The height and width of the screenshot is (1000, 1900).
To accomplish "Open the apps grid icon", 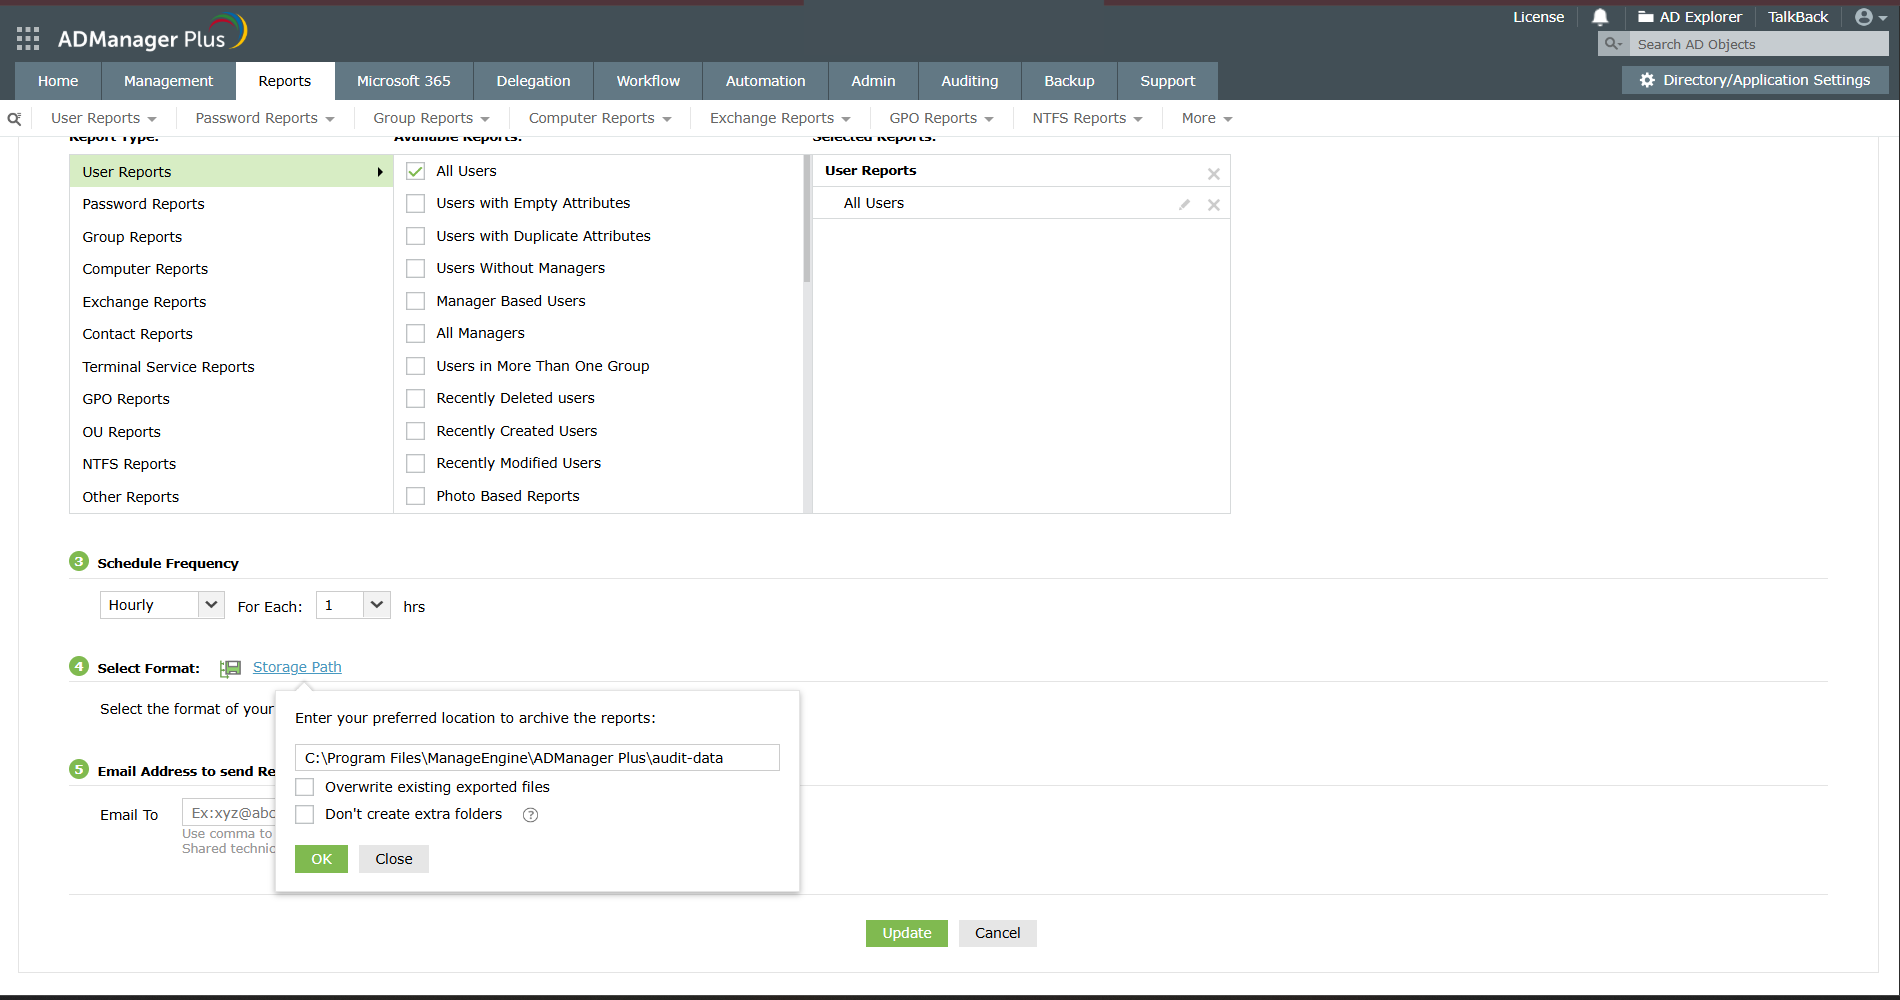I will click(28, 39).
